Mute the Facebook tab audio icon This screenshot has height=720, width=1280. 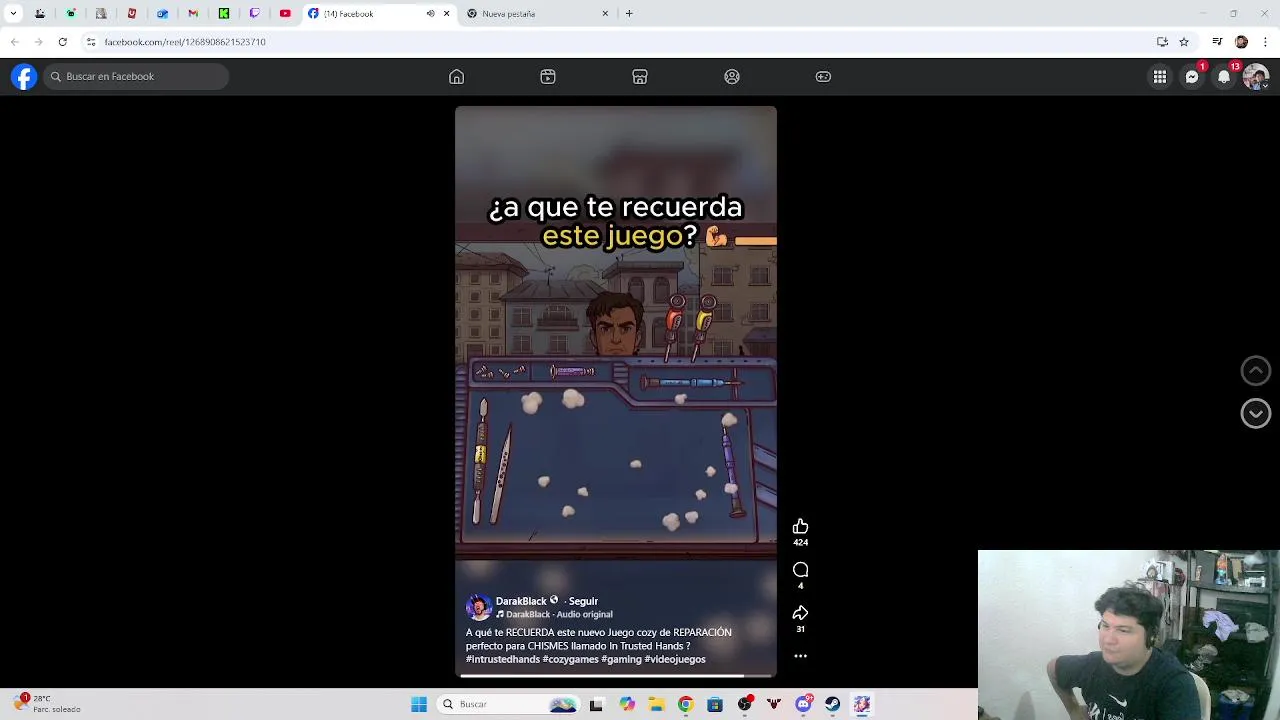tap(430, 14)
